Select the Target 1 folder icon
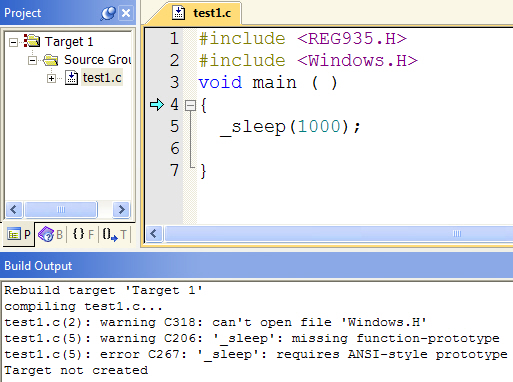 [x=32, y=41]
